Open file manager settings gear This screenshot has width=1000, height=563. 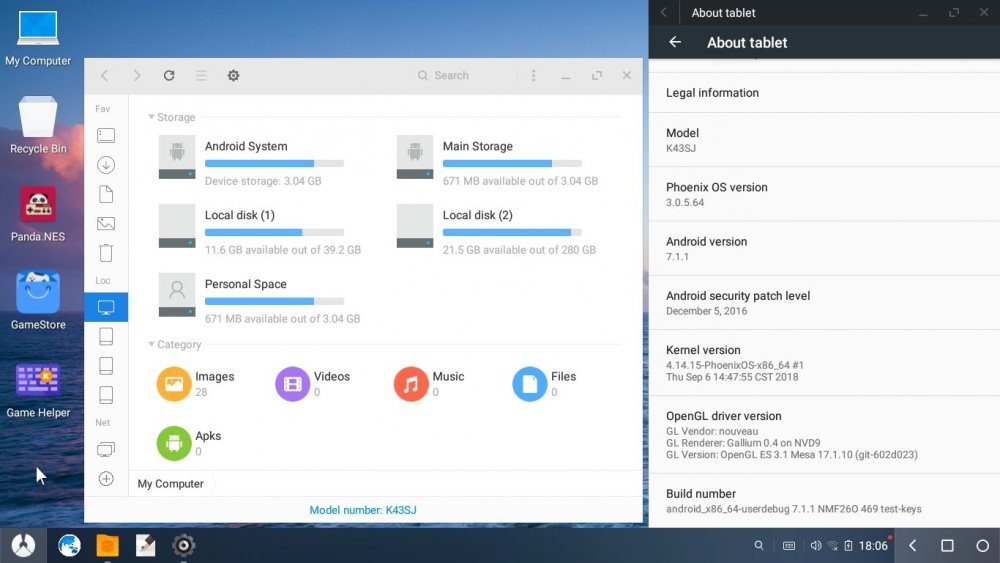coord(233,75)
